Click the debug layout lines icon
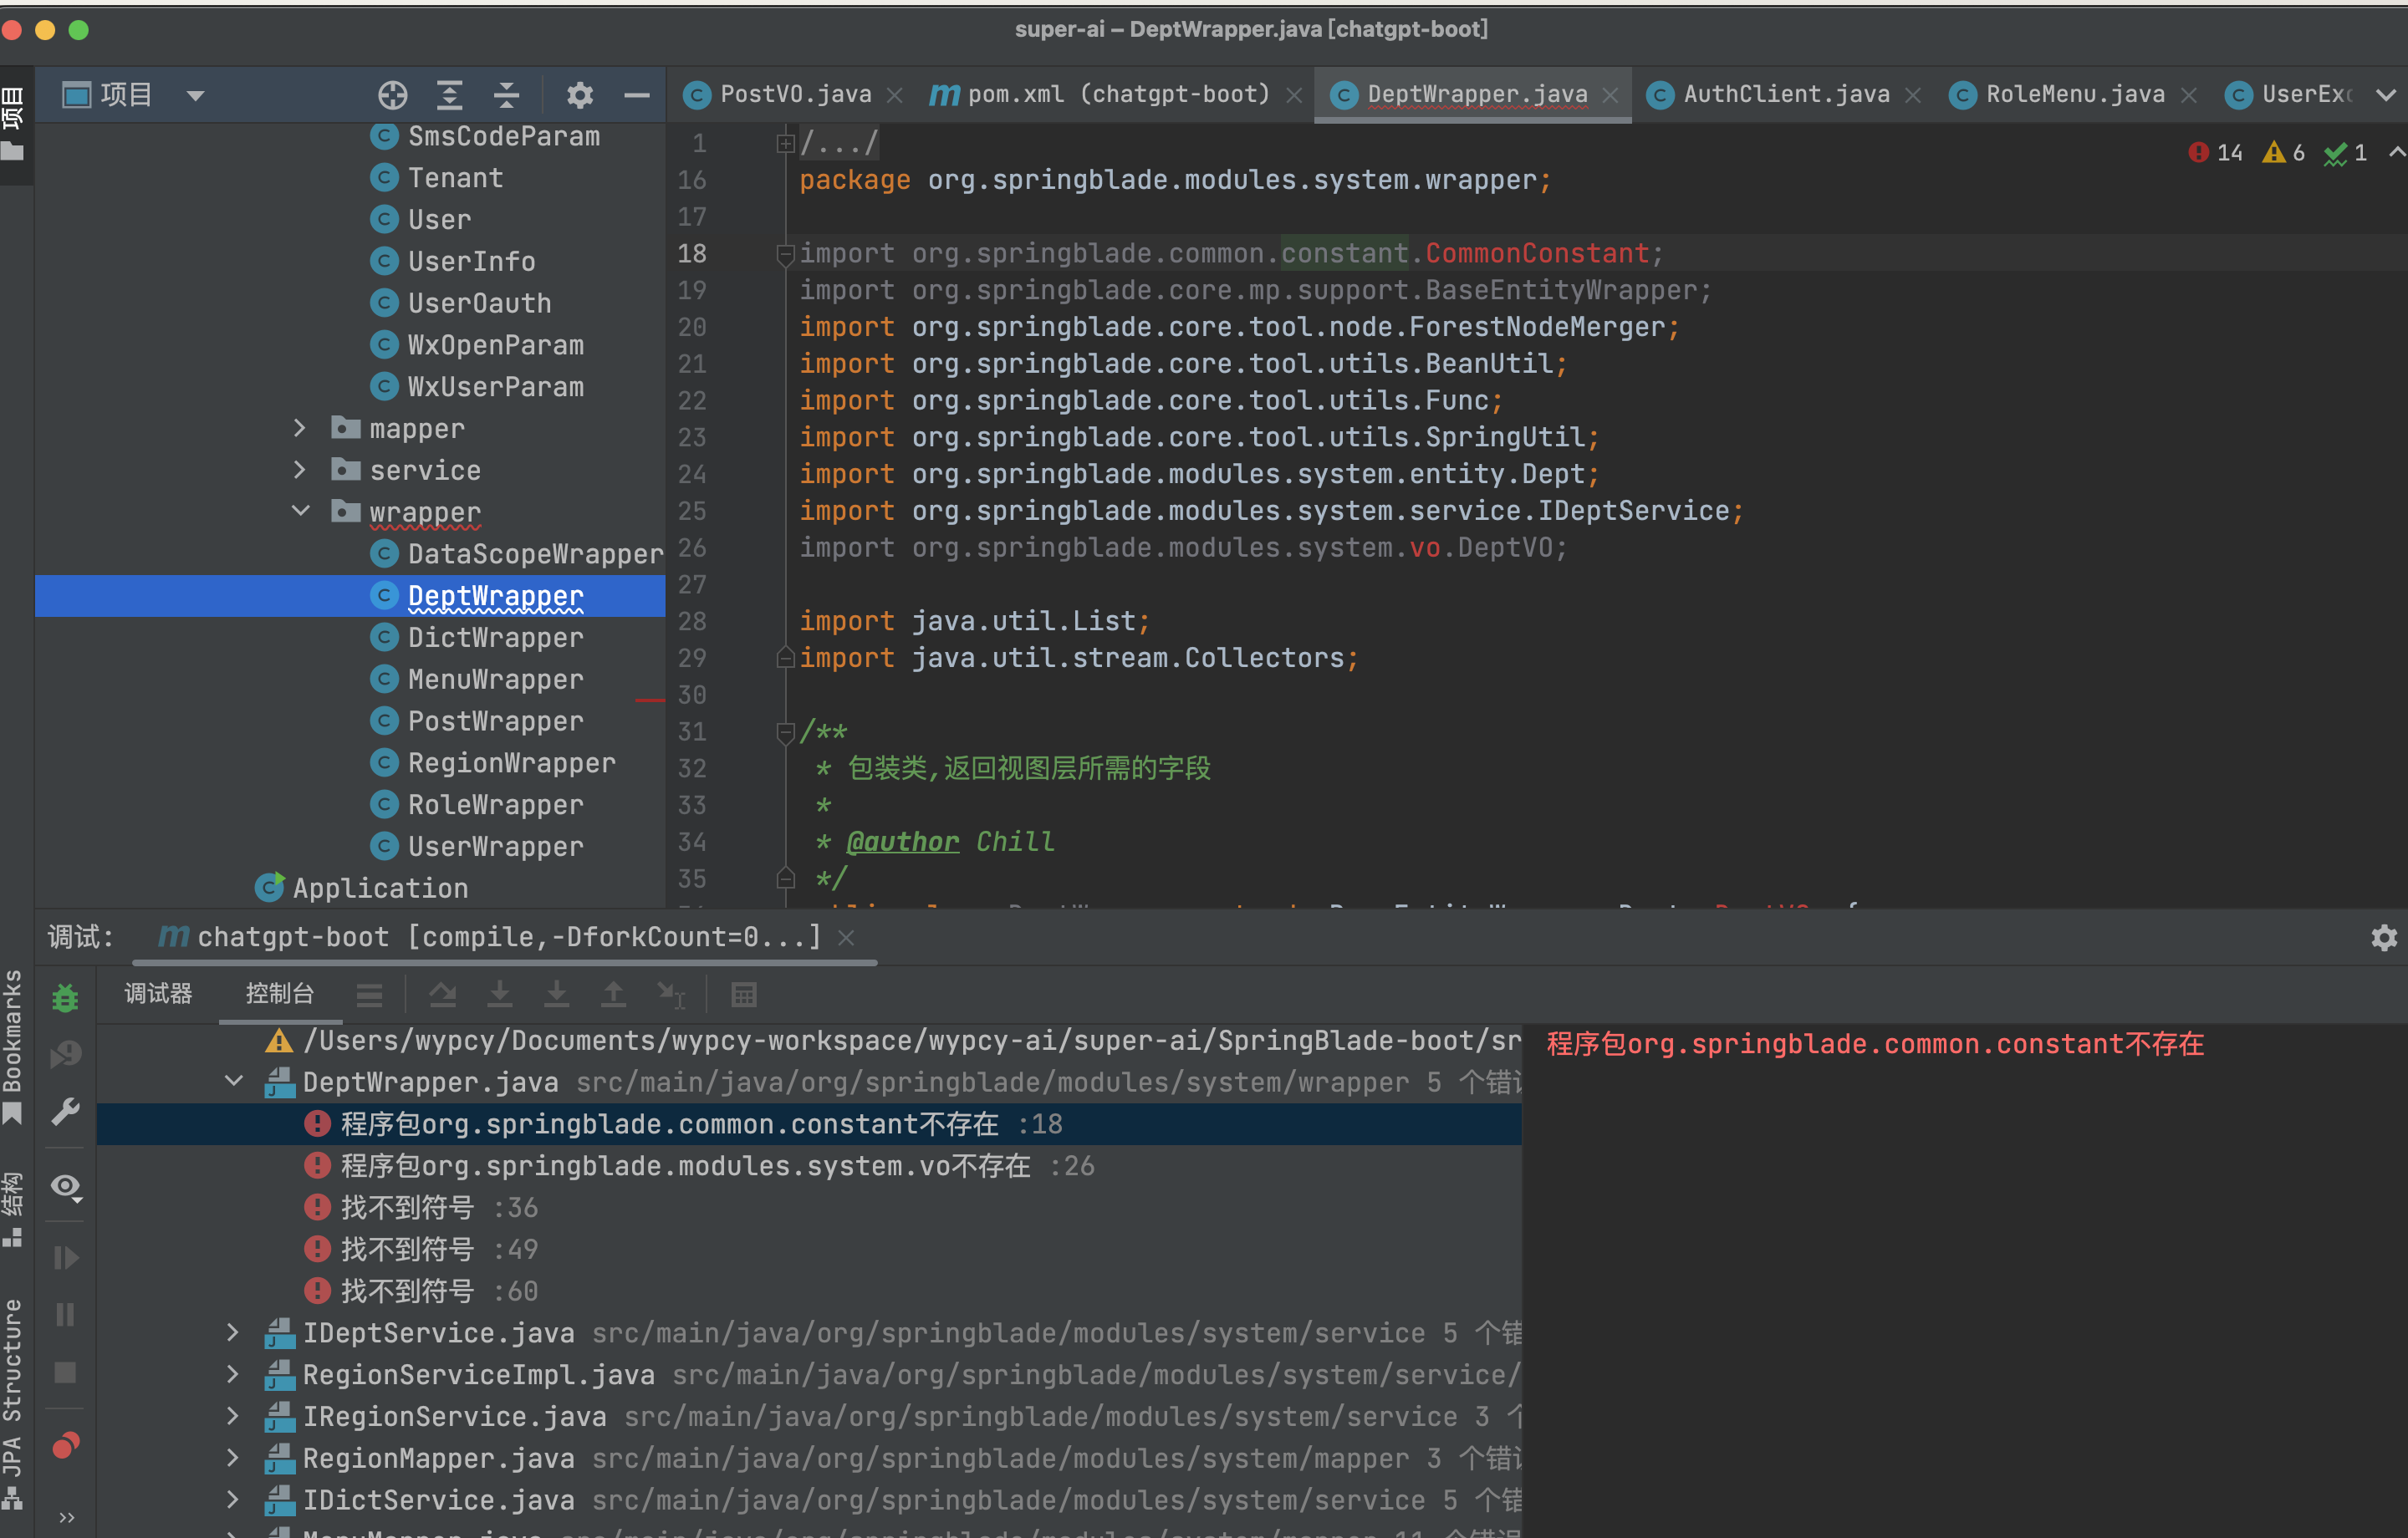Image resolution: width=2408 pixels, height=1538 pixels. click(x=370, y=995)
